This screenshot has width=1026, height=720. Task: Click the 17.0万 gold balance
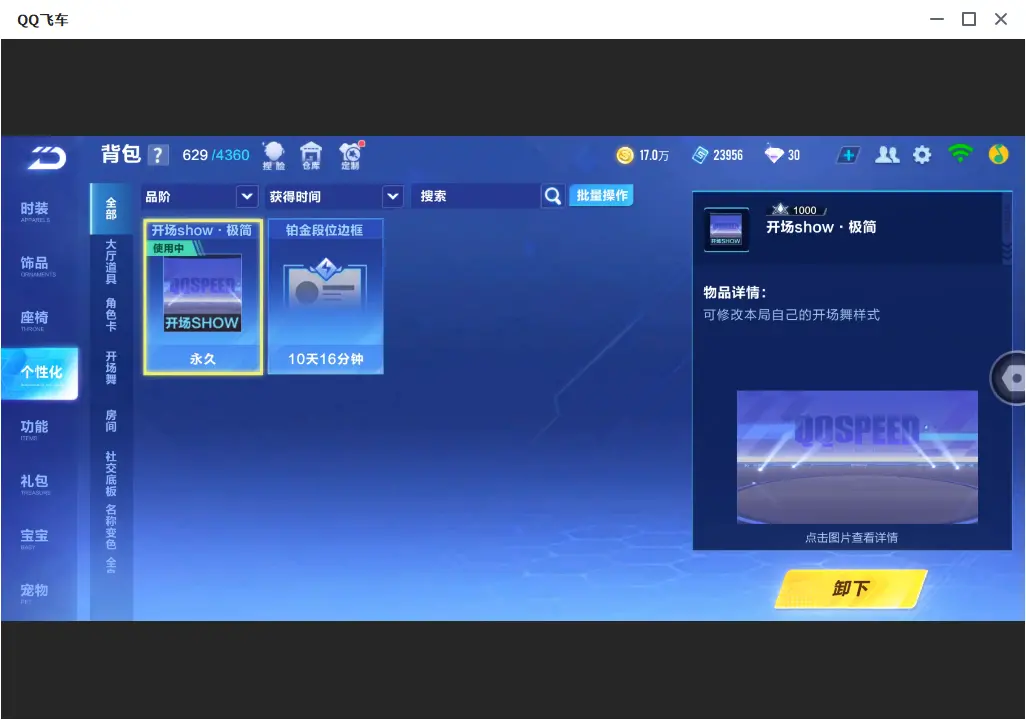pyautogui.click(x=654, y=155)
